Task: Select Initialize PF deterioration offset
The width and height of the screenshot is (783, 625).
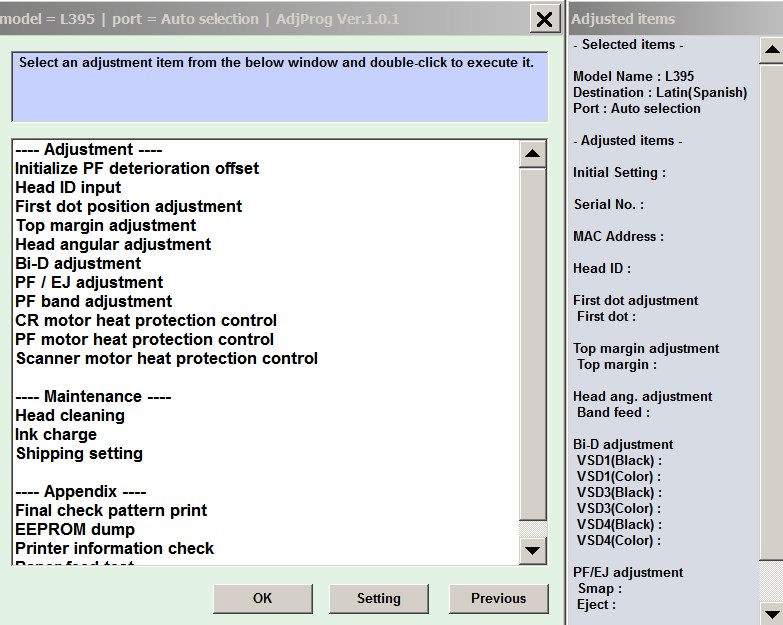Action: pos(137,168)
